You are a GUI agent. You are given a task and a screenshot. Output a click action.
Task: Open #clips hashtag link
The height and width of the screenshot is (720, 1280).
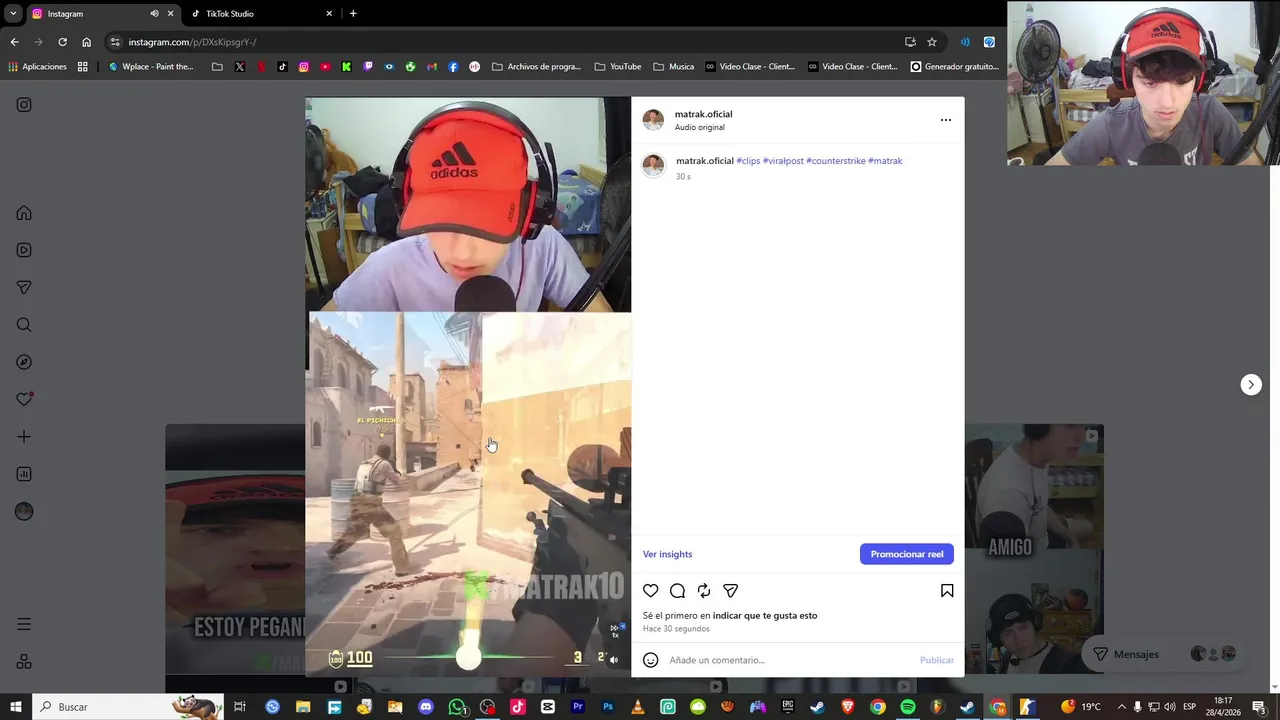(x=748, y=161)
